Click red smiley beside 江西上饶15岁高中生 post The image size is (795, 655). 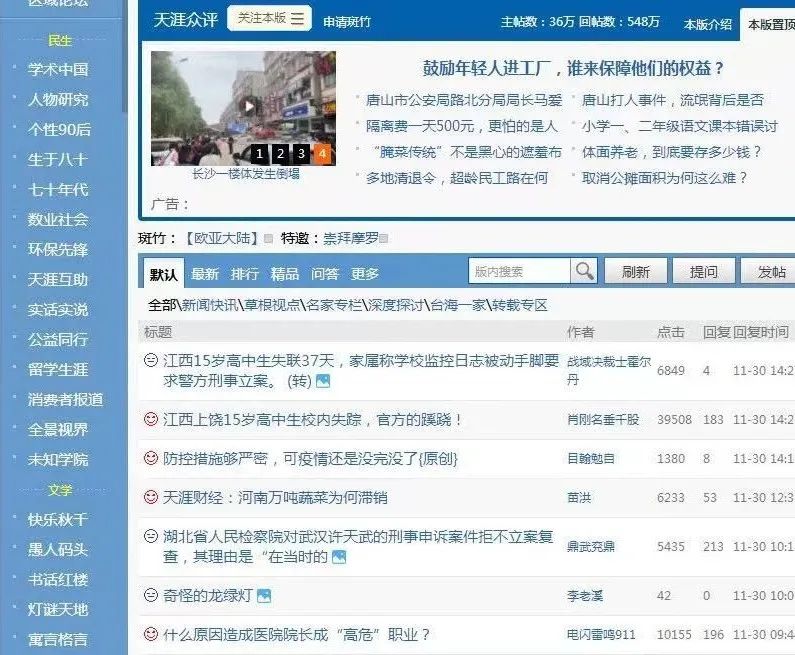point(151,419)
